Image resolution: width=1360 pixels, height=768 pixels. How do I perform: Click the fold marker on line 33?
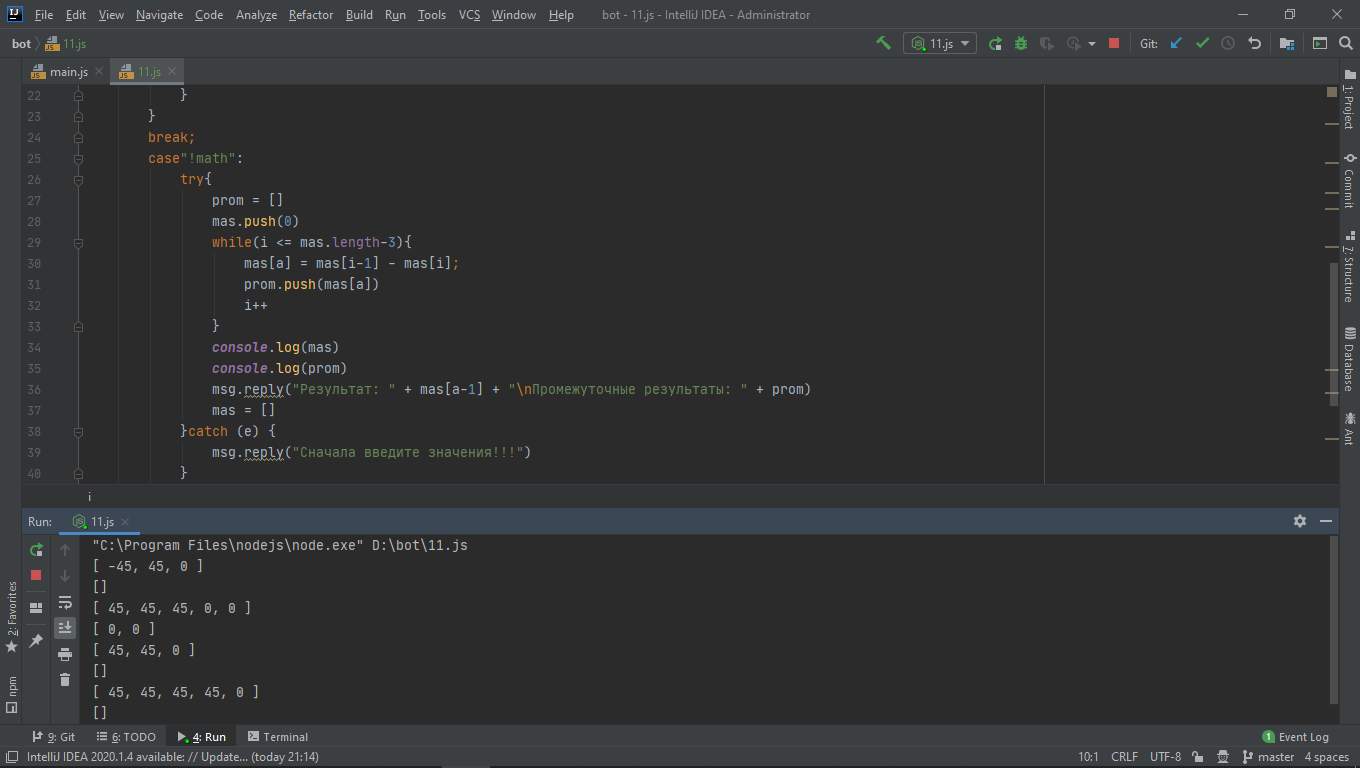(x=78, y=326)
